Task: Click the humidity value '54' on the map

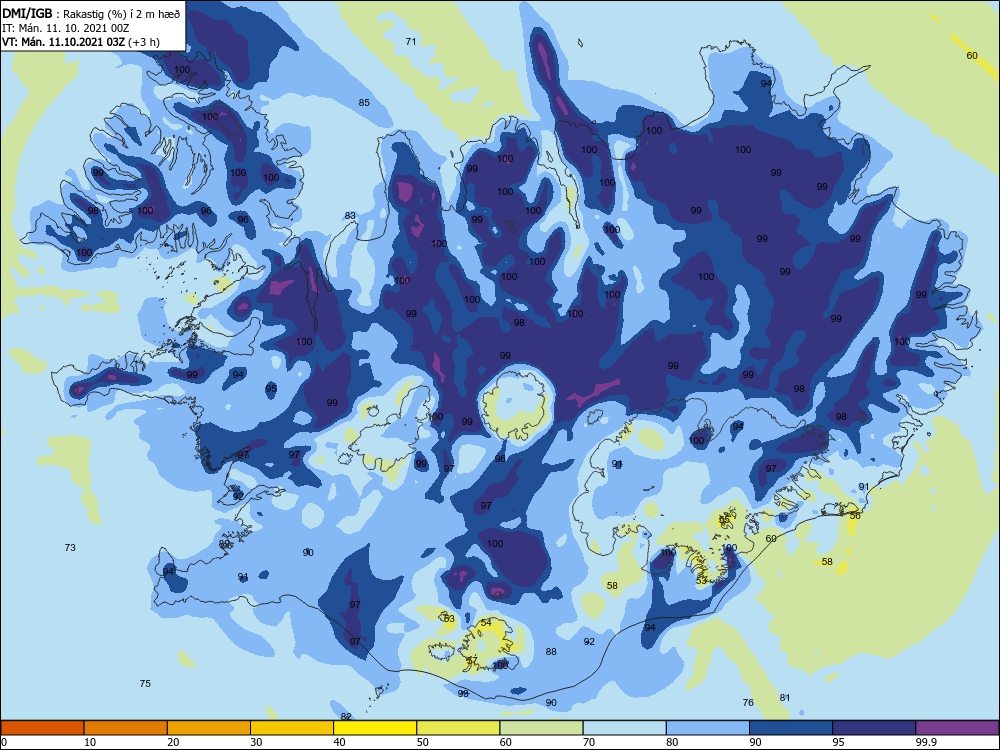Action: click(486, 622)
